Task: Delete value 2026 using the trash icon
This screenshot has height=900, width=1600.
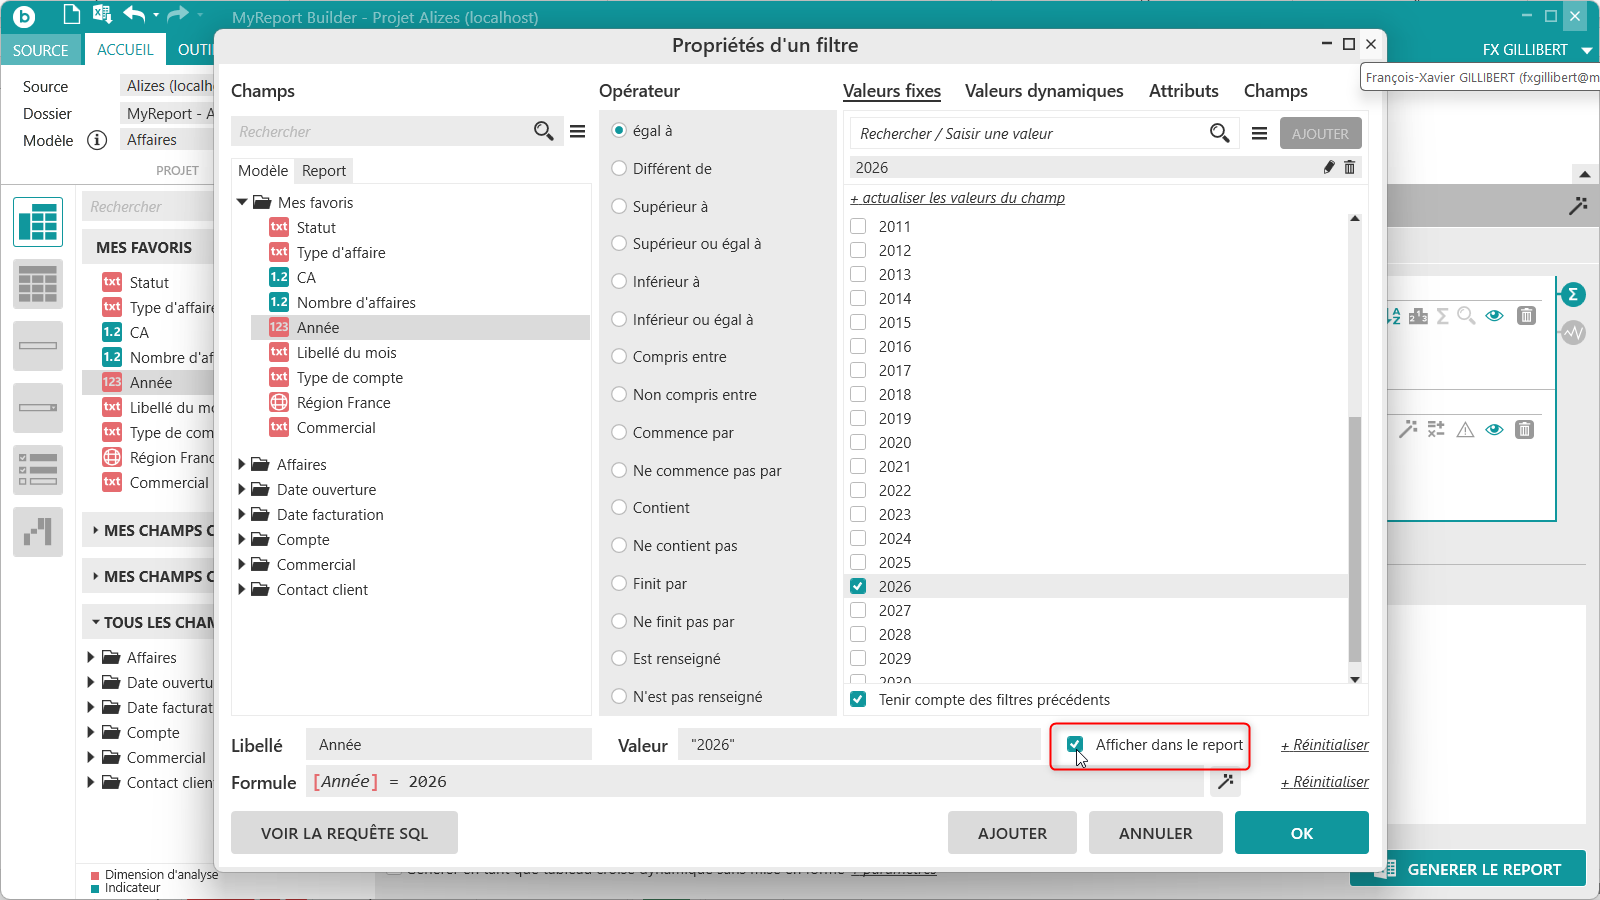Action: 1350,167
